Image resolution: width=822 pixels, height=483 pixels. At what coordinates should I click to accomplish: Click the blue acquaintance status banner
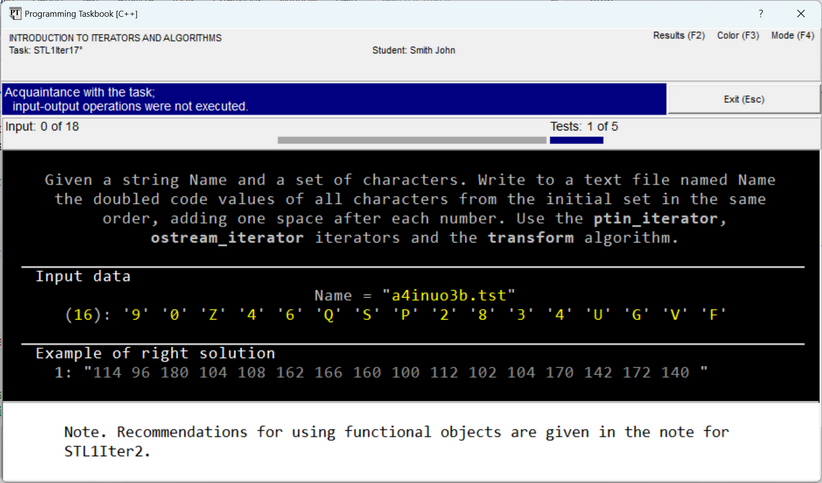point(334,99)
